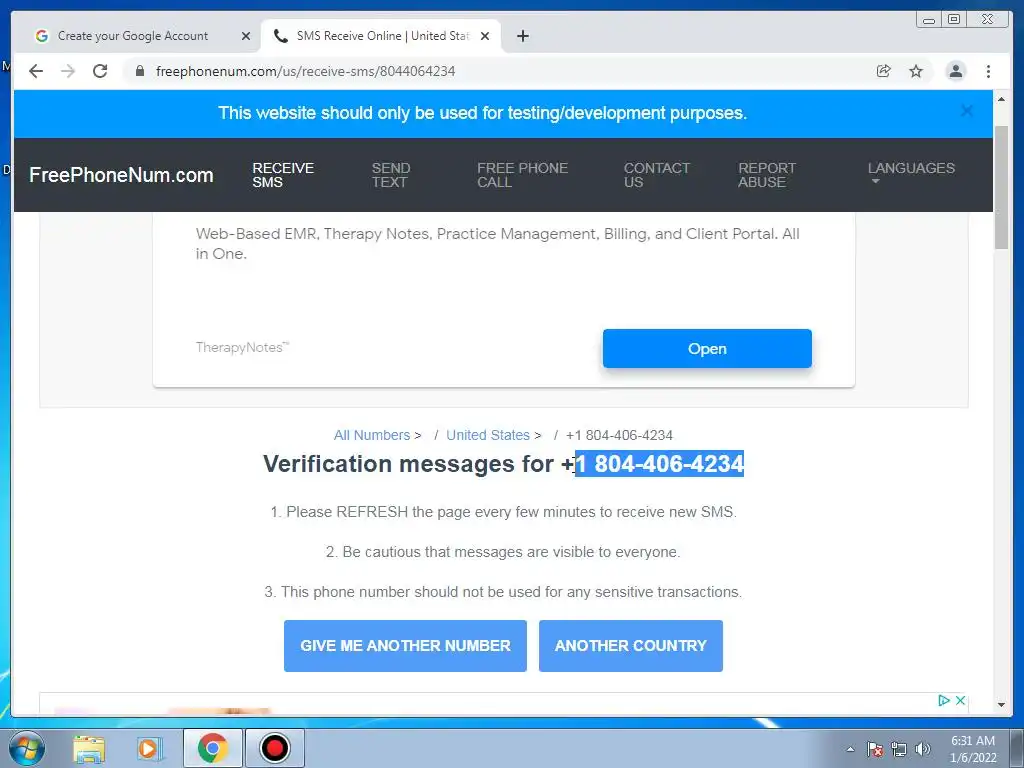The image size is (1024, 768).
Task: Click the red record app taskbar icon
Action: click(x=275, y=748)
